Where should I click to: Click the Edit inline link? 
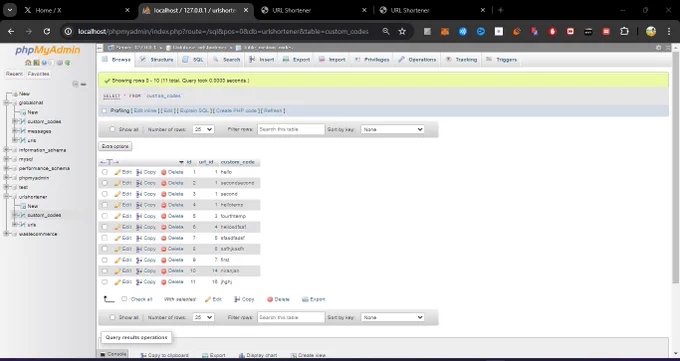pos(145,111)
